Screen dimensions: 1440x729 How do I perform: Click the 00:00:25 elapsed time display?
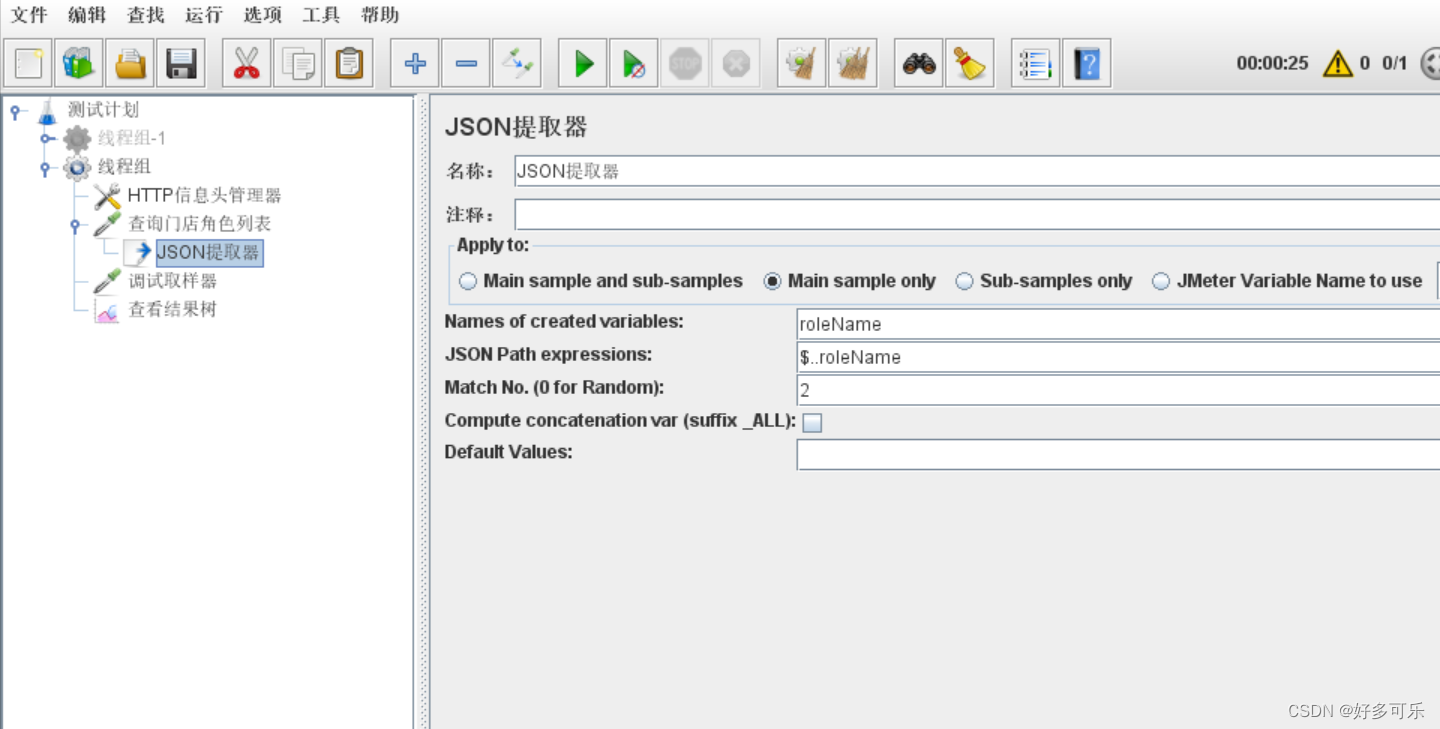point(1272,64)
